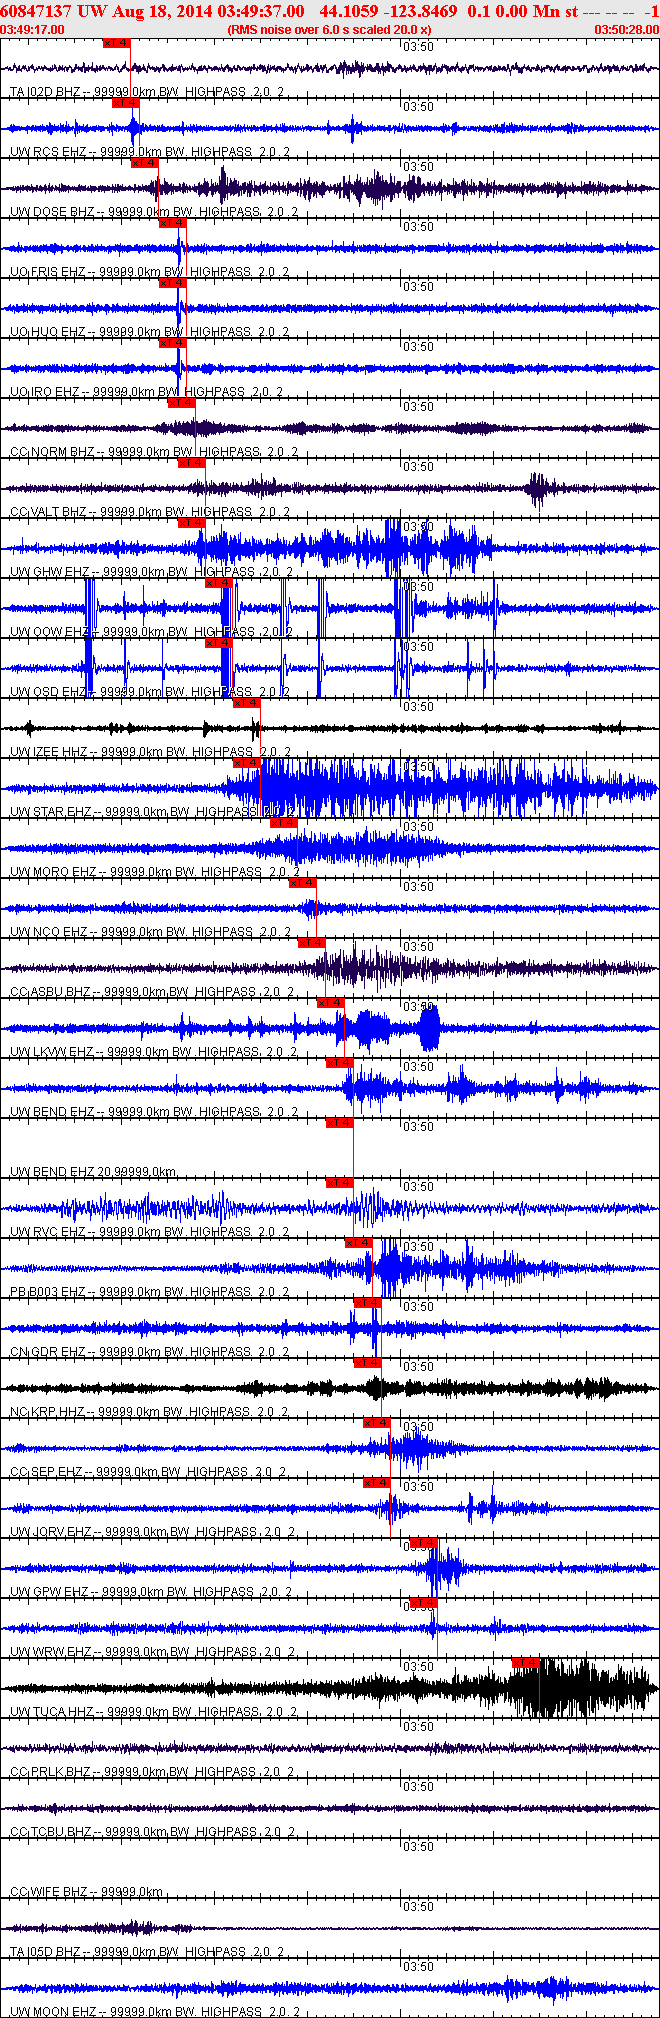Click the red pick marker on UW.LKVW trace
The height and width of the screenshot is (2018, 660).
[331, 1003]
